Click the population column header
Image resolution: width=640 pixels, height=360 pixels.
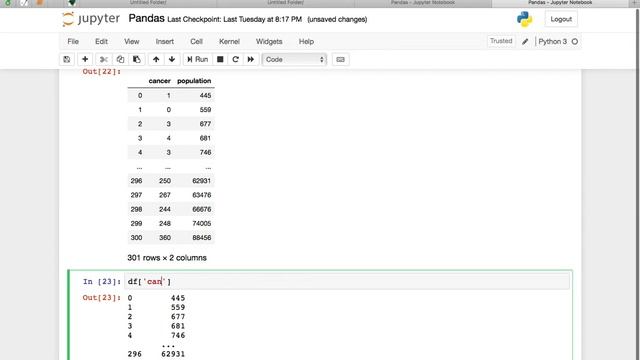(194, 81)
